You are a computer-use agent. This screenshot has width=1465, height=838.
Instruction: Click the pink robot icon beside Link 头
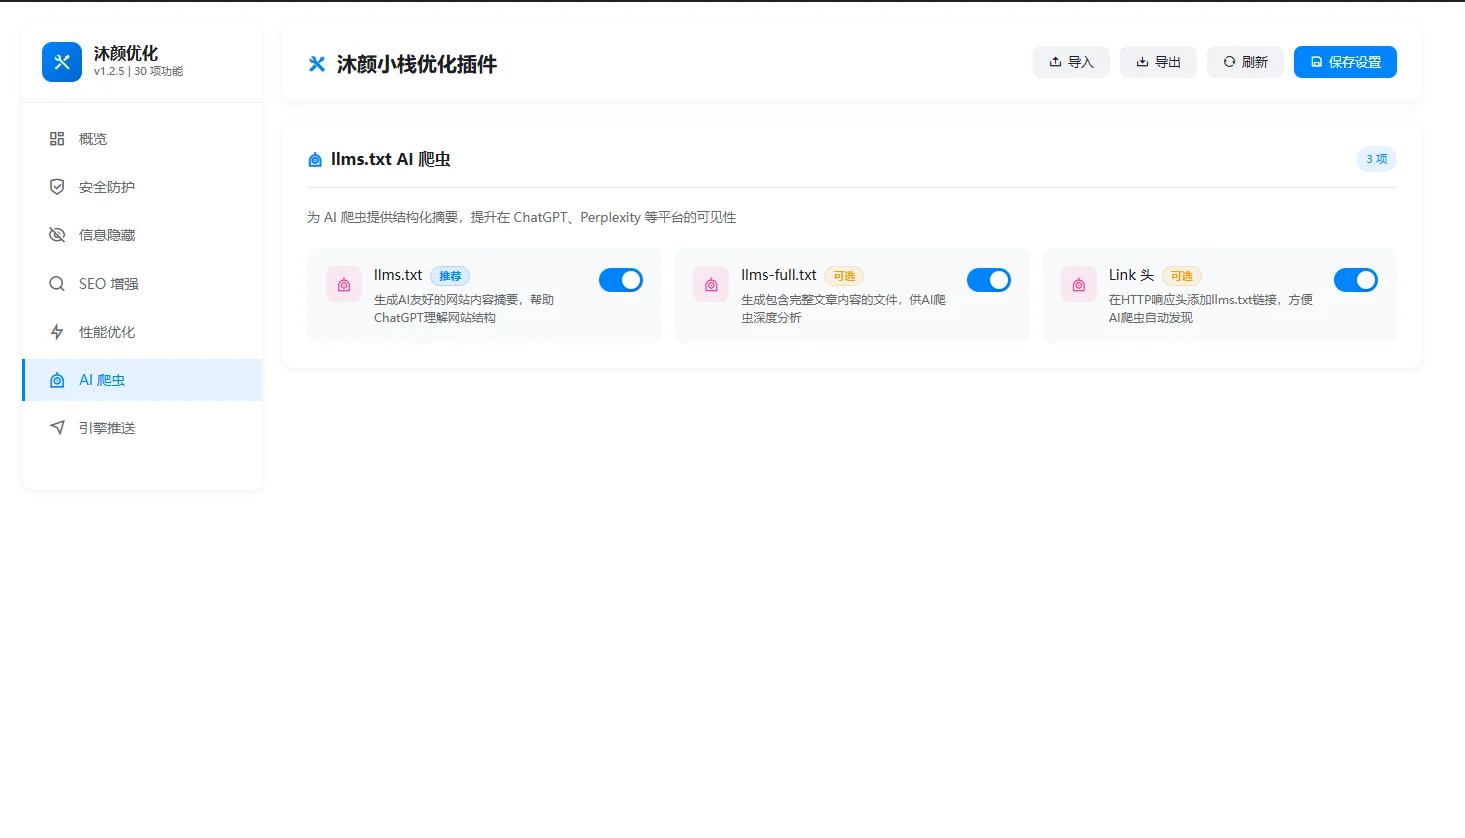tap(1078, 284)
